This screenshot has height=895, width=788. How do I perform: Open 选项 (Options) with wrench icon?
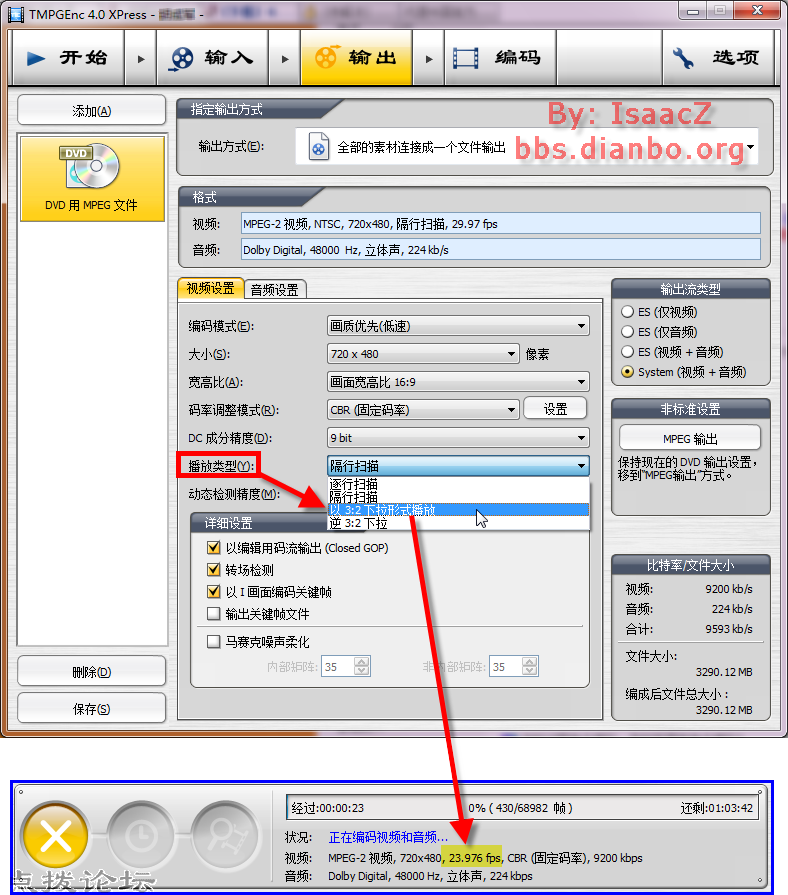(718, 58)
